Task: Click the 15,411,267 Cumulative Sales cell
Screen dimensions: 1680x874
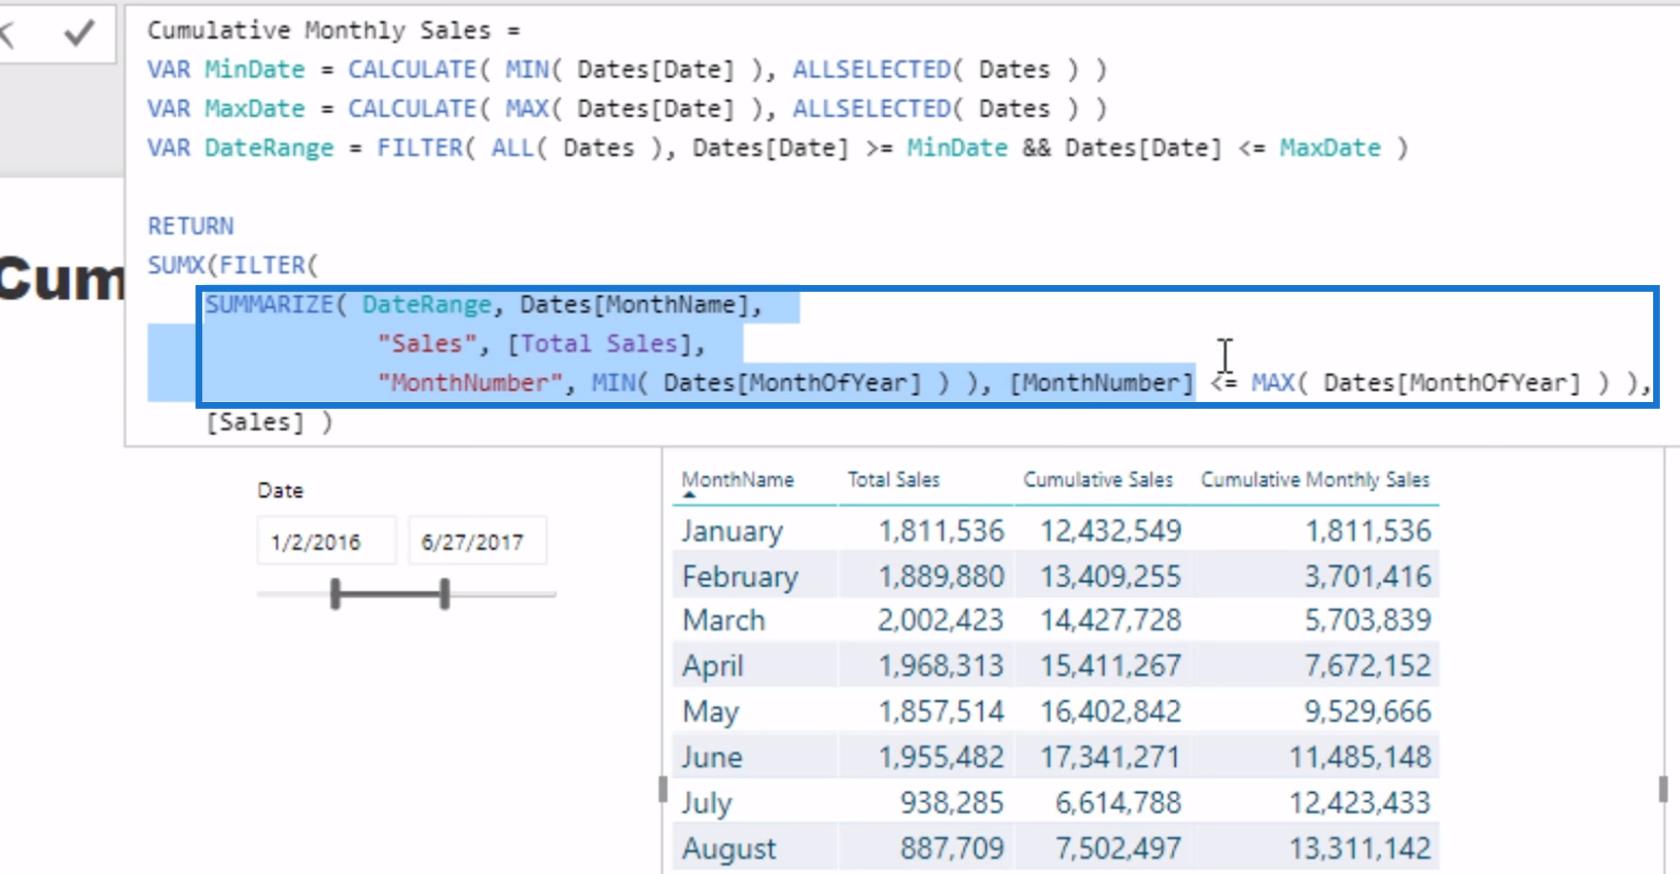Action: (x=1110, y=666)
